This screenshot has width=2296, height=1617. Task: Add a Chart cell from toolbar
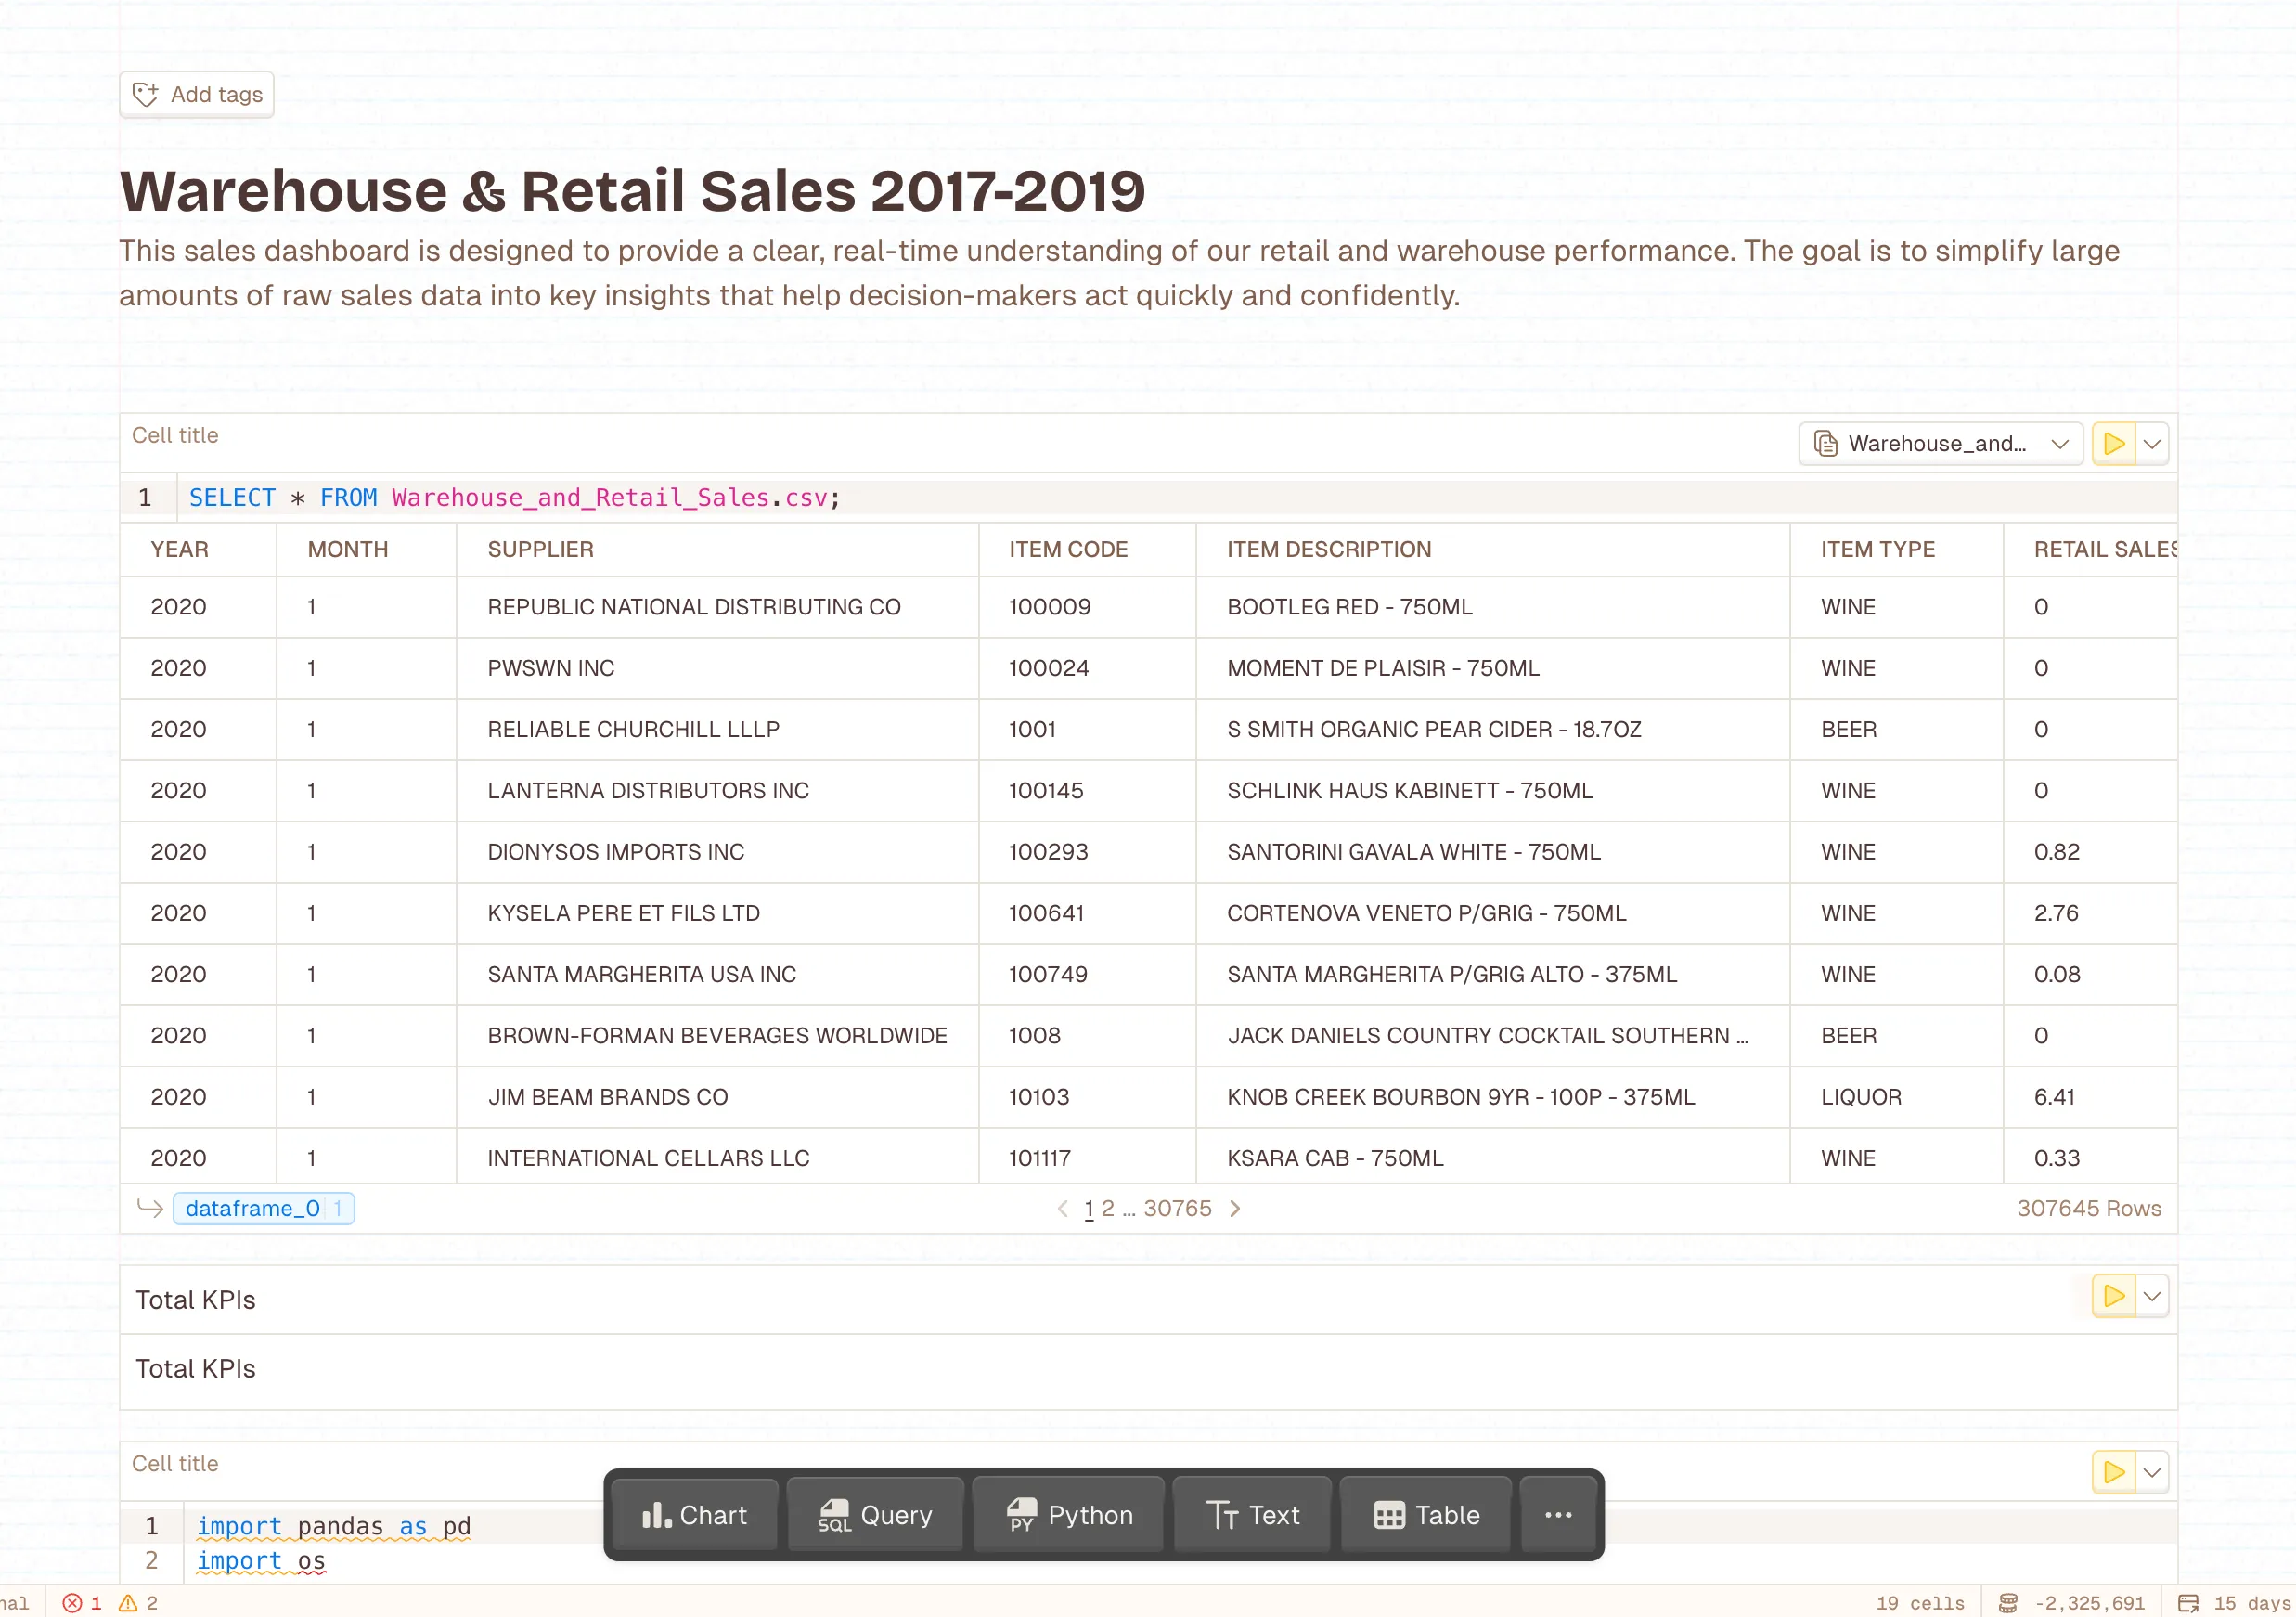pos(694,1515)
